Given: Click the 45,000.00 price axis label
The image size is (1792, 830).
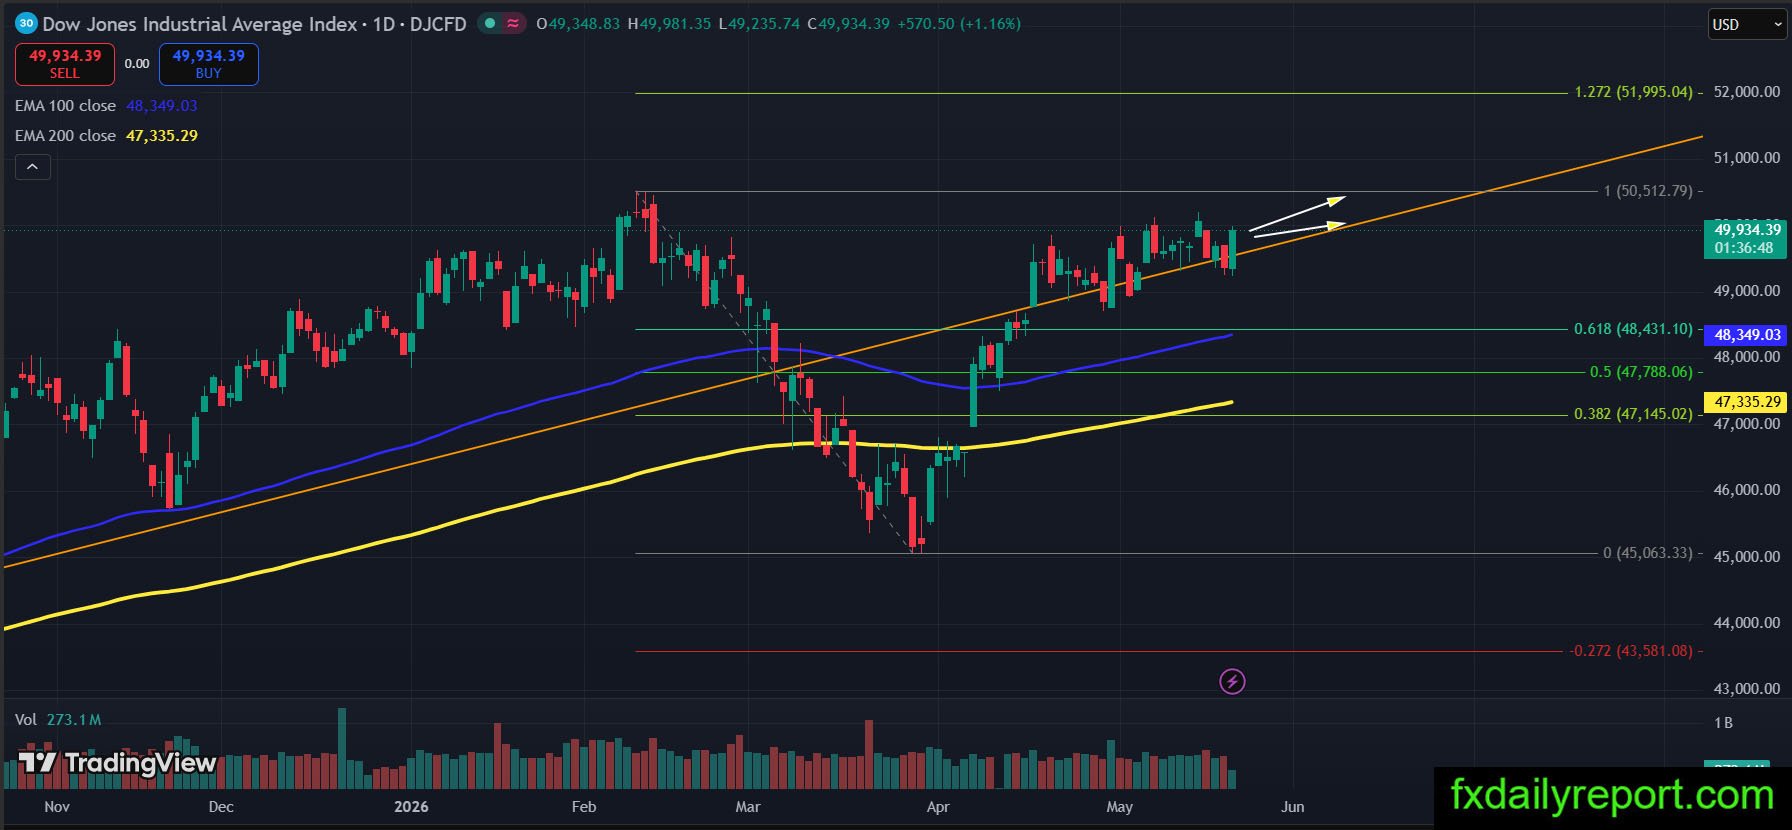Looking at the screenshot, I should click(x=1747, y=557).
